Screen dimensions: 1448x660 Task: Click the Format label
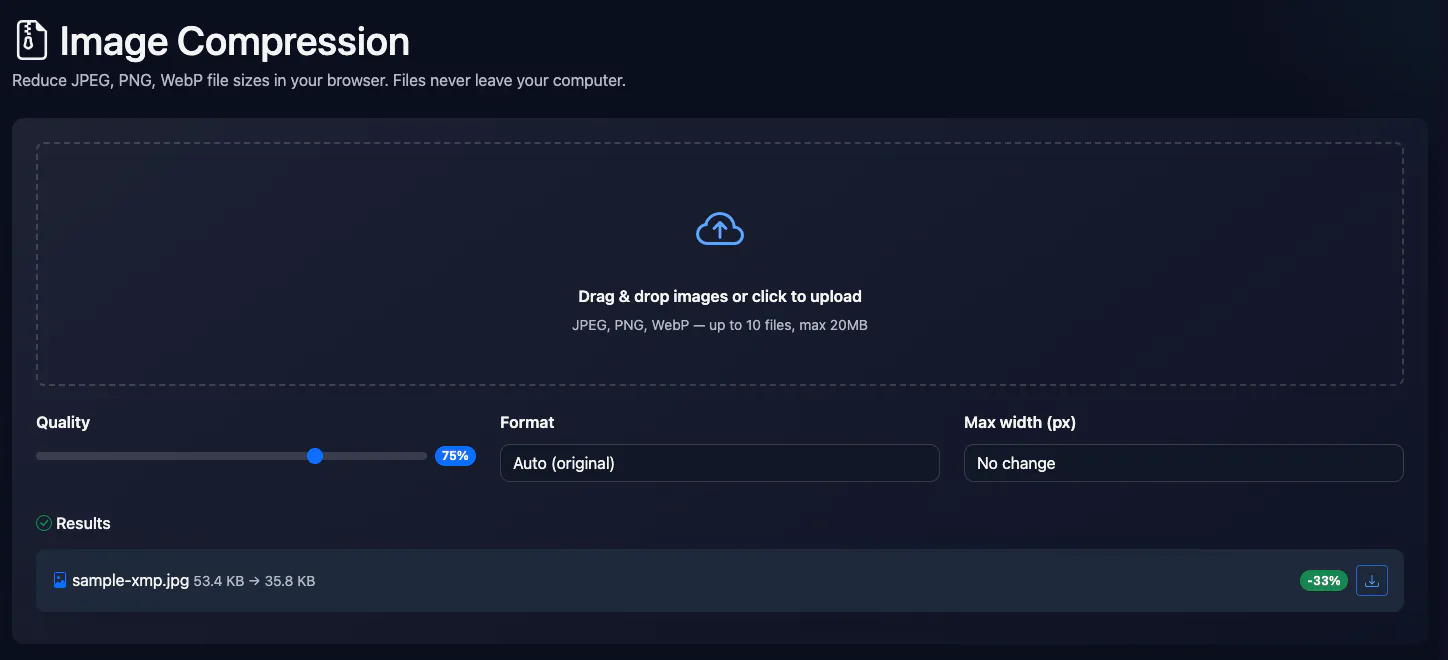[x=527, y=422]
